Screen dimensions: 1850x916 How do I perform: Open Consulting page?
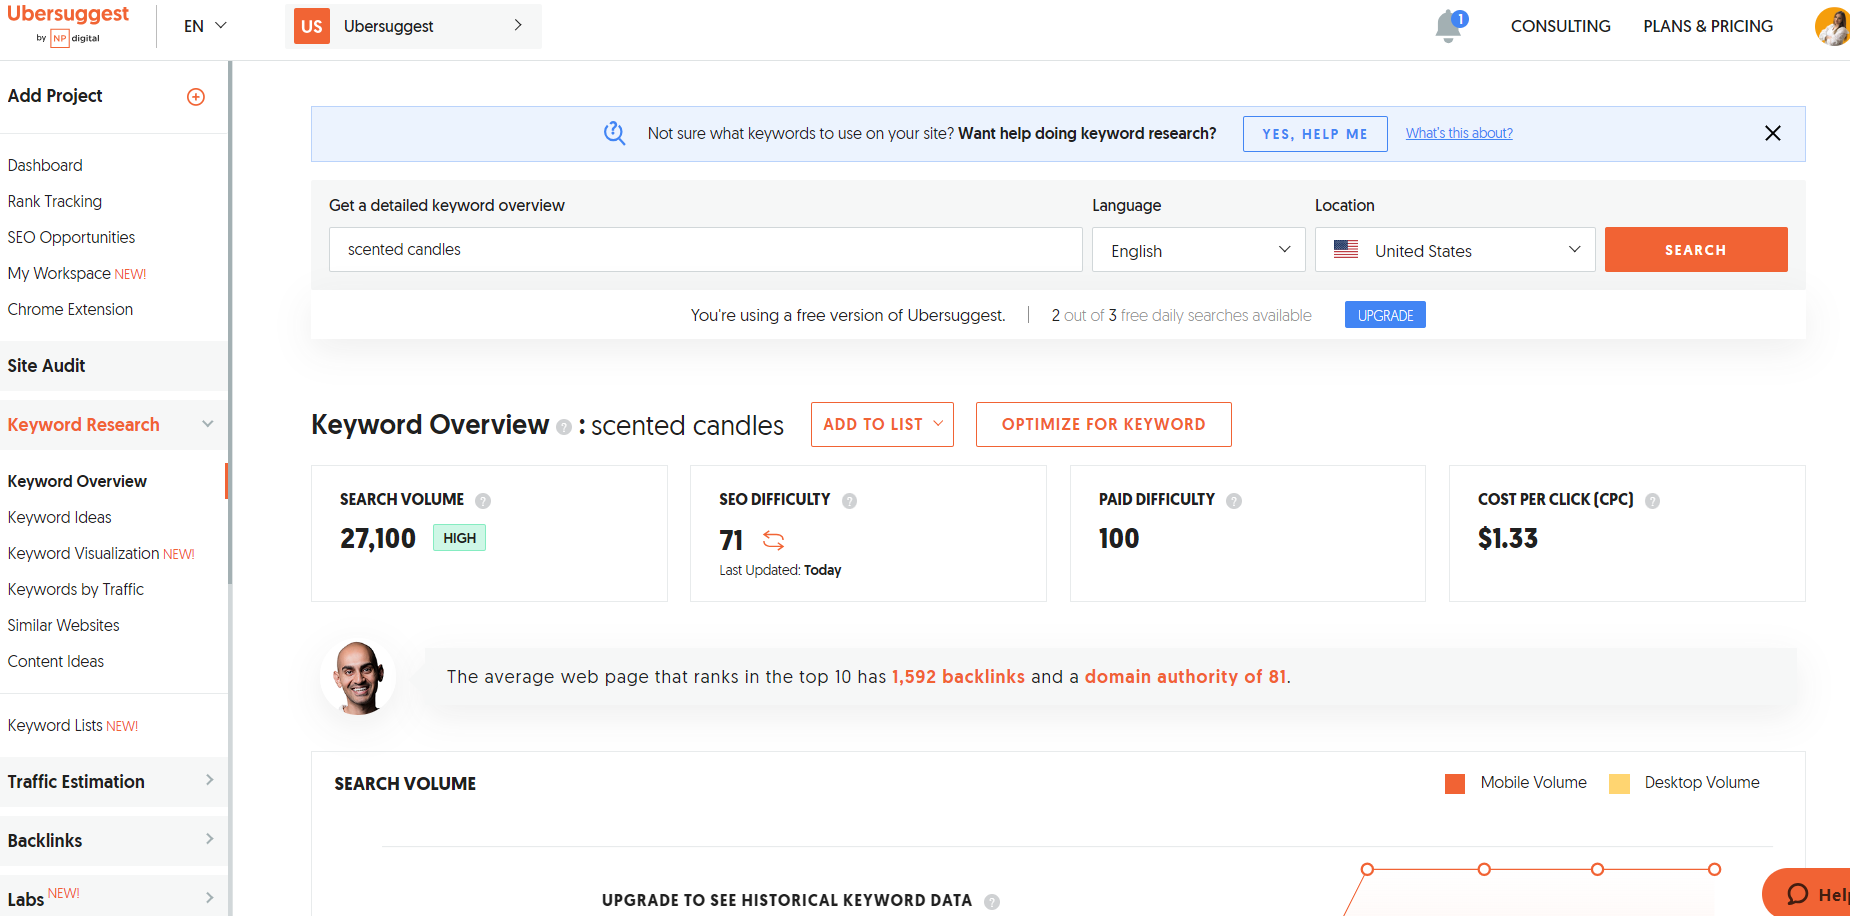click(x=1561, y=26)
